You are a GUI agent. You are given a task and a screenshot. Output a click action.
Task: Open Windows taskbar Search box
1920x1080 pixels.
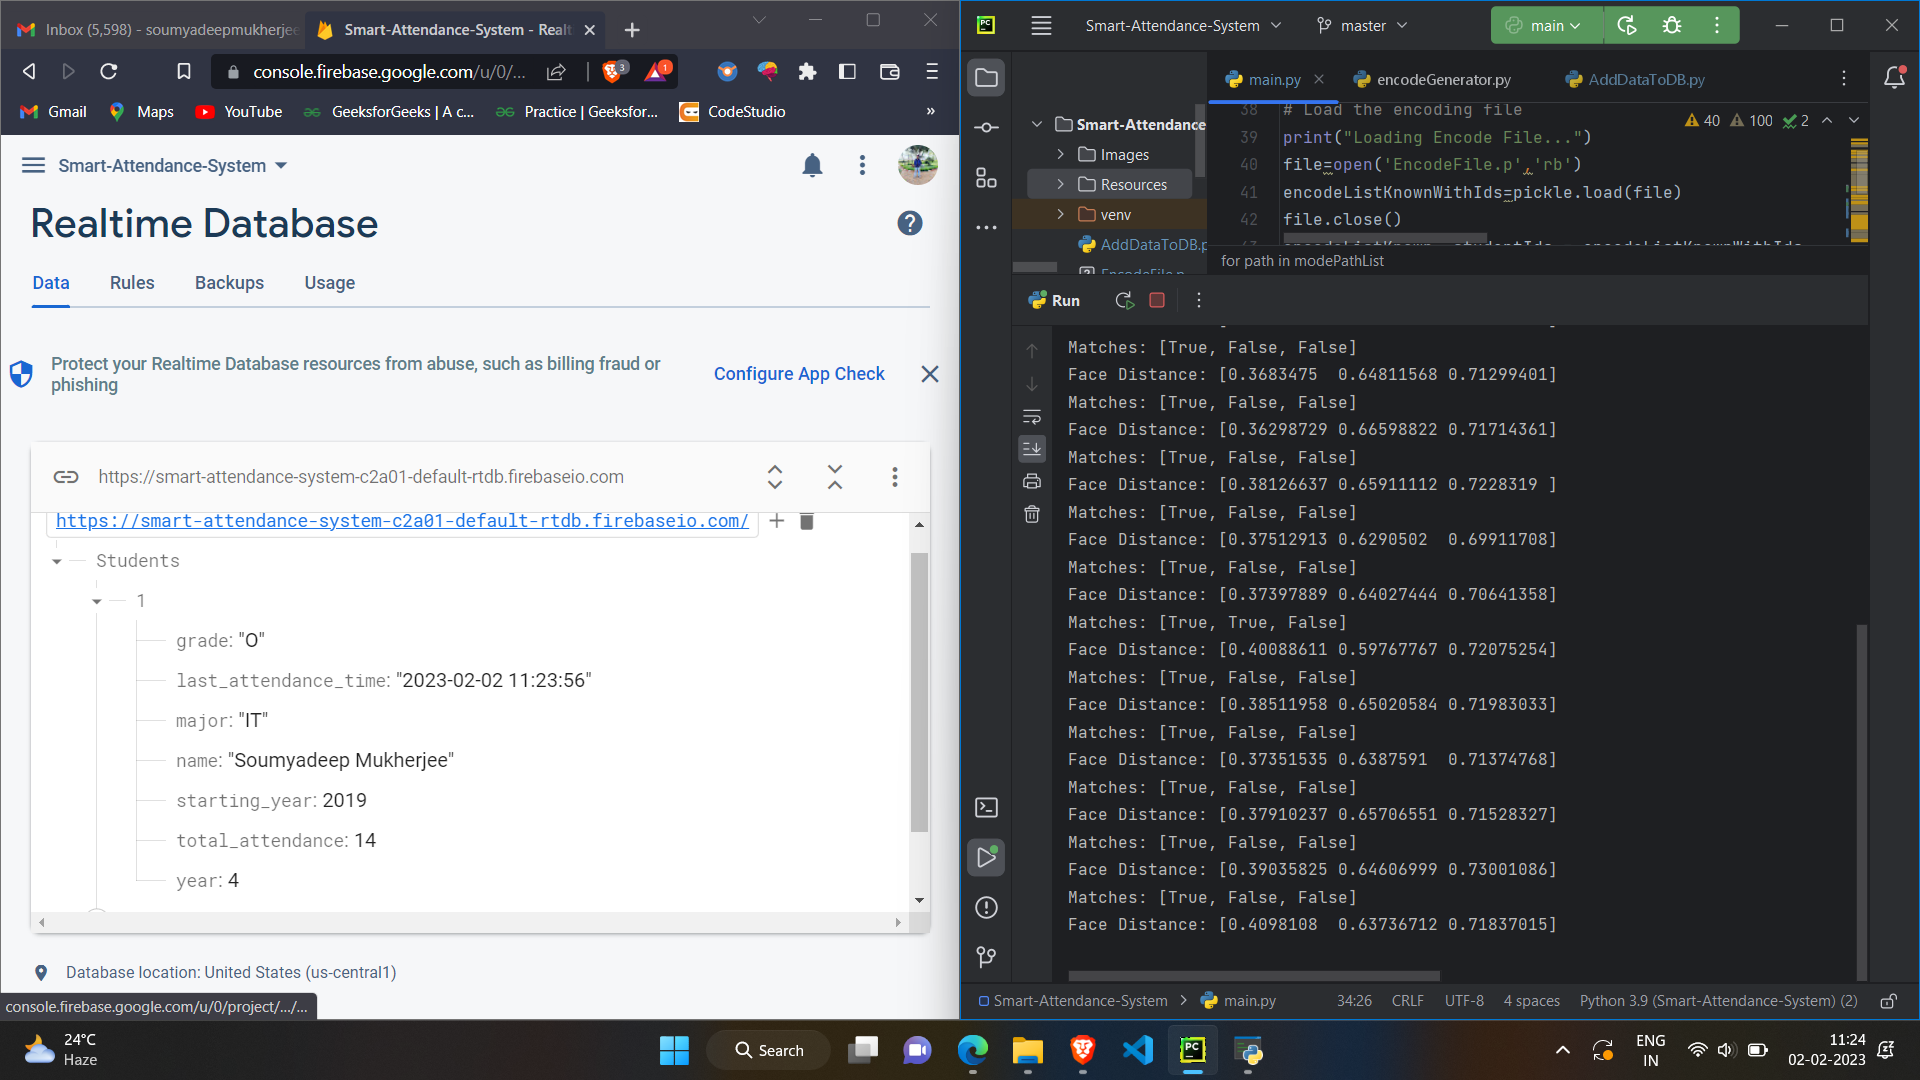tap(769, 1050)
